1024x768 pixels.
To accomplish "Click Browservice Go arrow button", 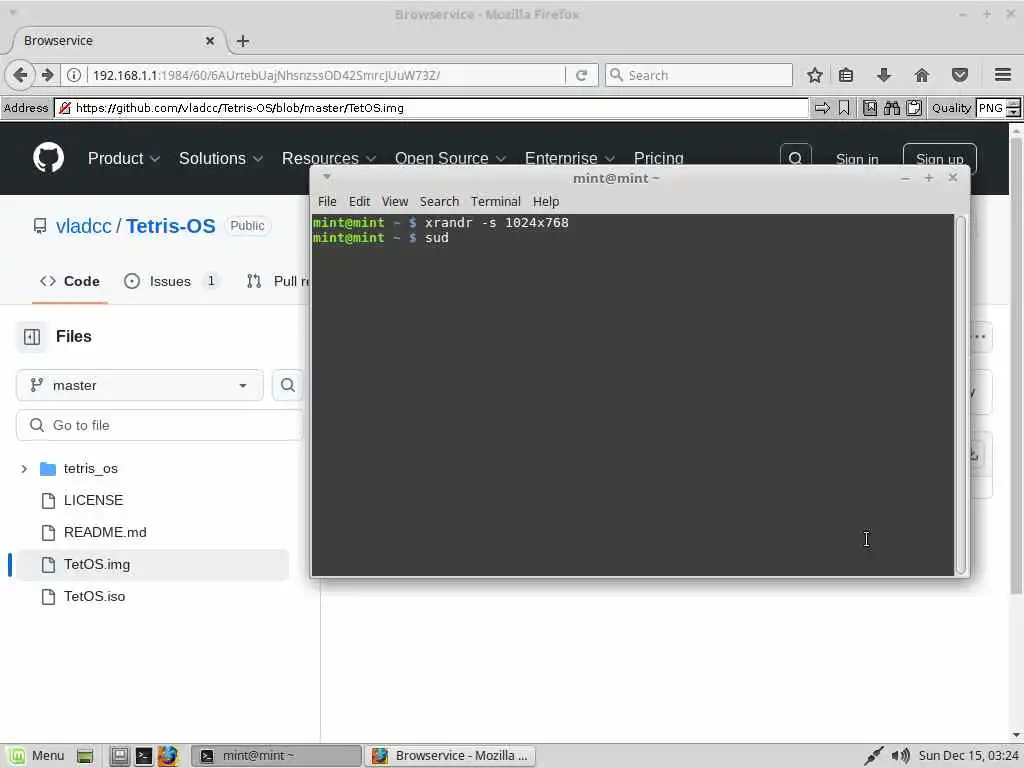I will (x=822, y=108).
